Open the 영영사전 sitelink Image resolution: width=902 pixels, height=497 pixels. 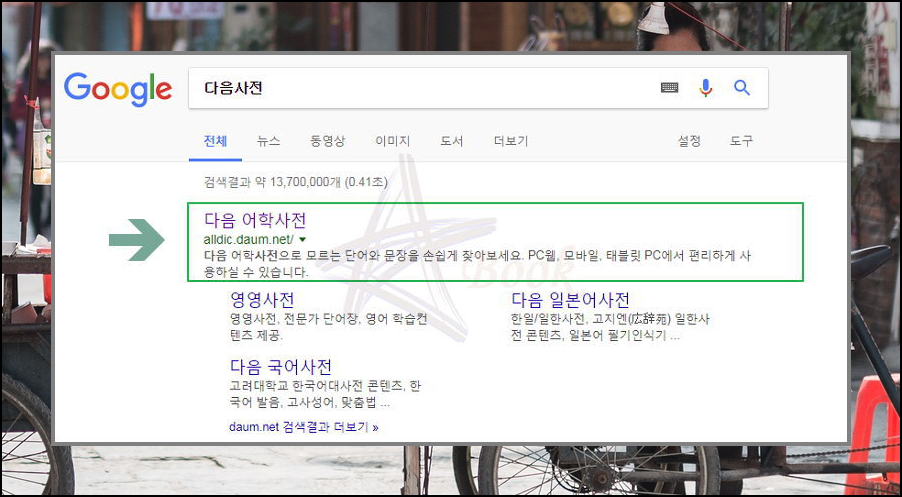262,300
